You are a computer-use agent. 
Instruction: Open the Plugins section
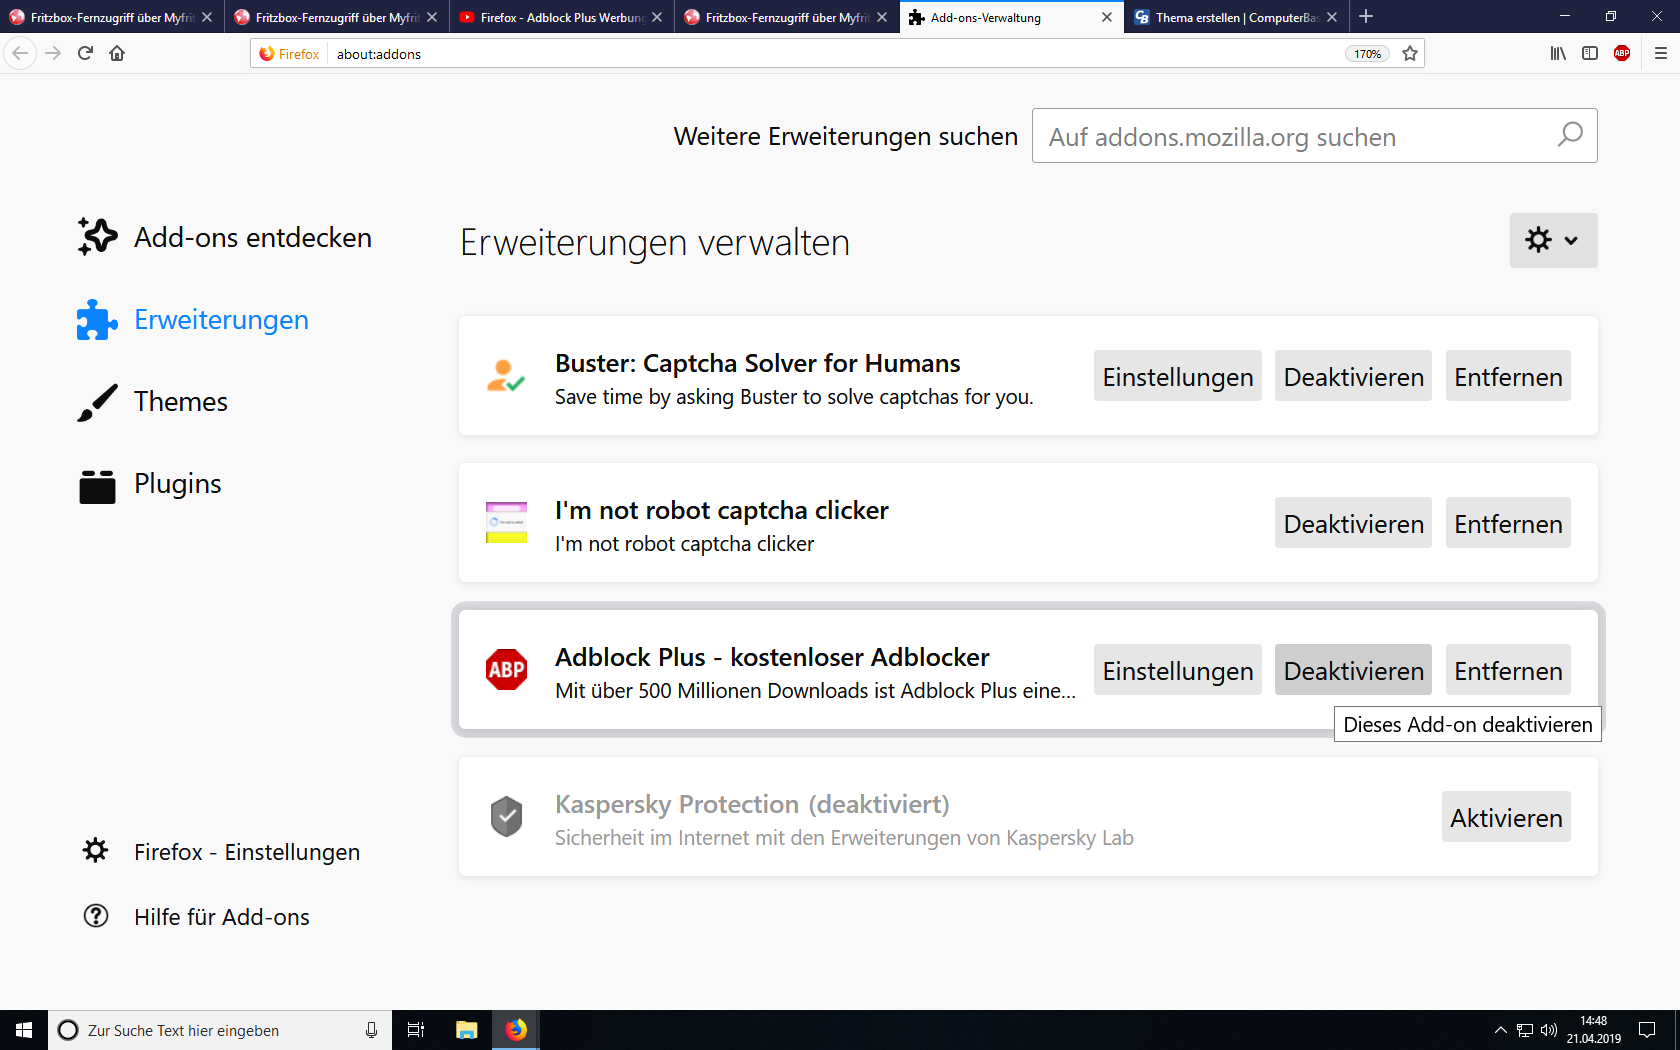[x=177, y=484]
